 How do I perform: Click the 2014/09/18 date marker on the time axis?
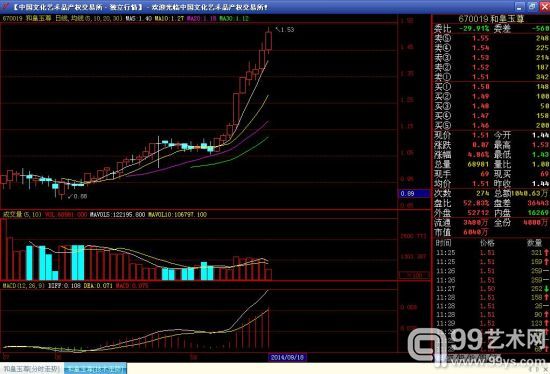[x=287, y=357]
